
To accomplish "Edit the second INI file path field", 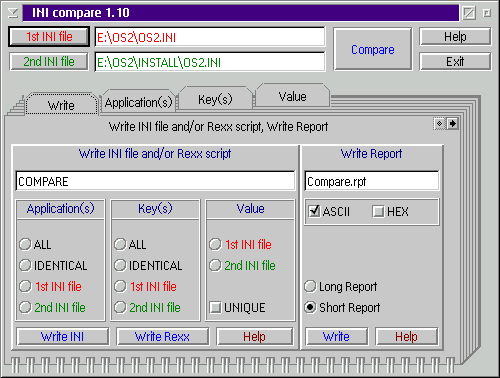I will [210, 62].
